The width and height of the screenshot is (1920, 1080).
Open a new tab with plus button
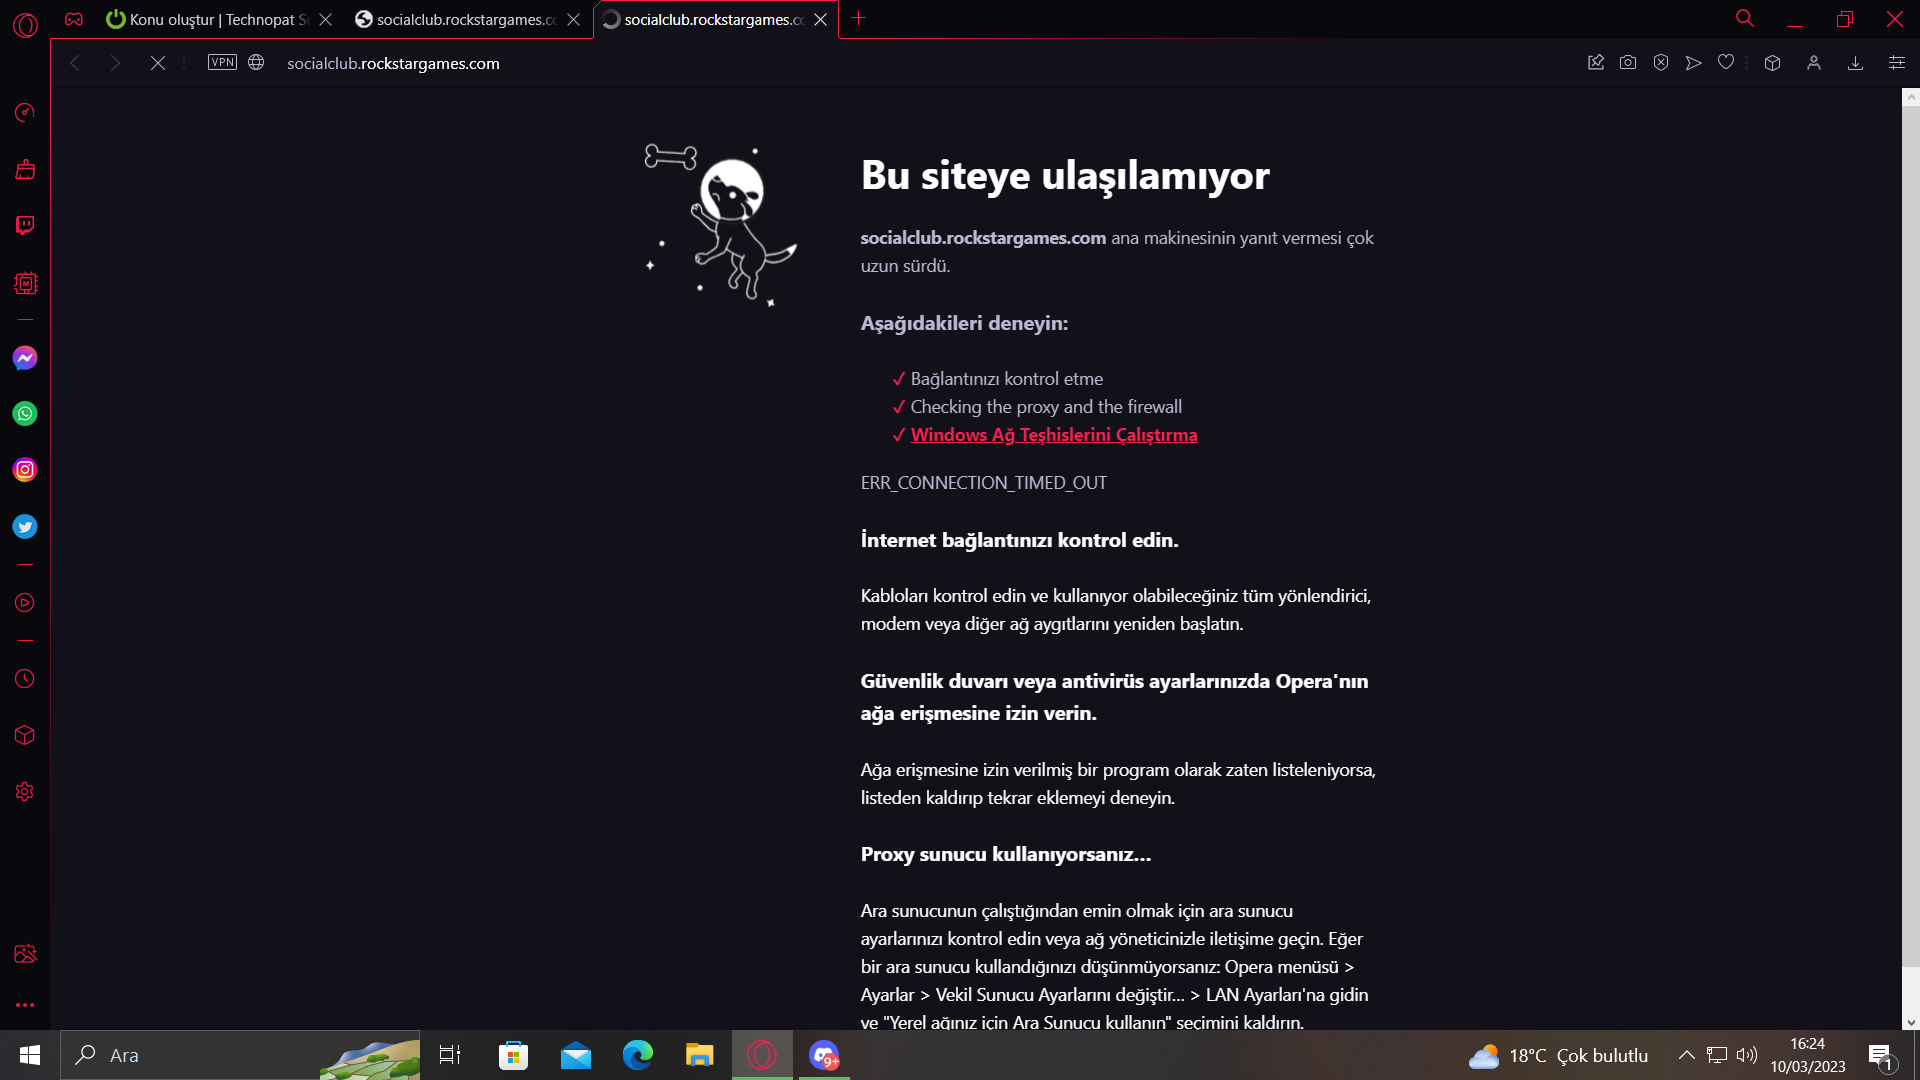(858, 18)
